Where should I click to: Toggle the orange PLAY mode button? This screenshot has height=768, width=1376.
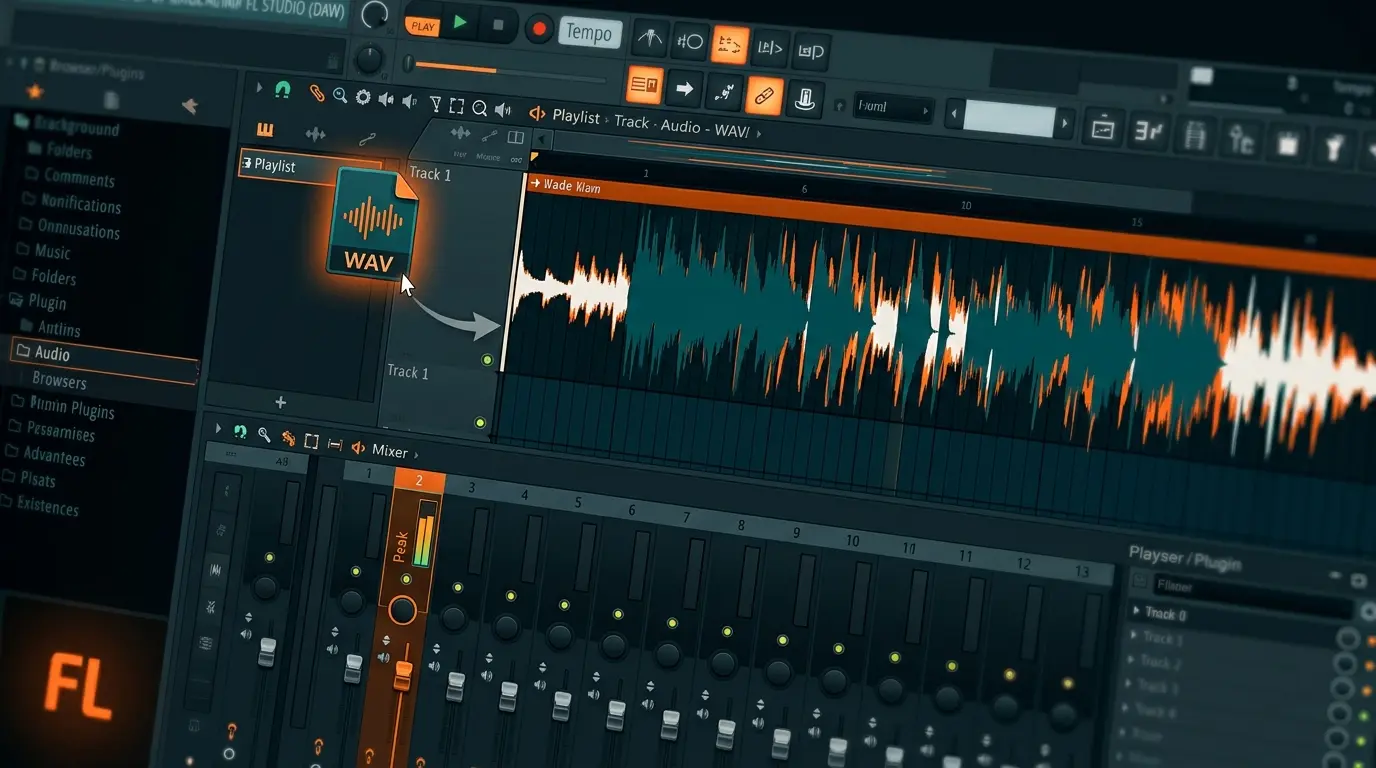pos(423,26)
